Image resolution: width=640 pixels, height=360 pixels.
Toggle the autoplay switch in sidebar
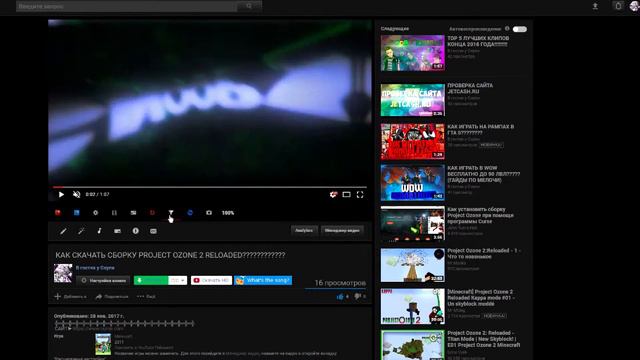(x=520, y=29)
